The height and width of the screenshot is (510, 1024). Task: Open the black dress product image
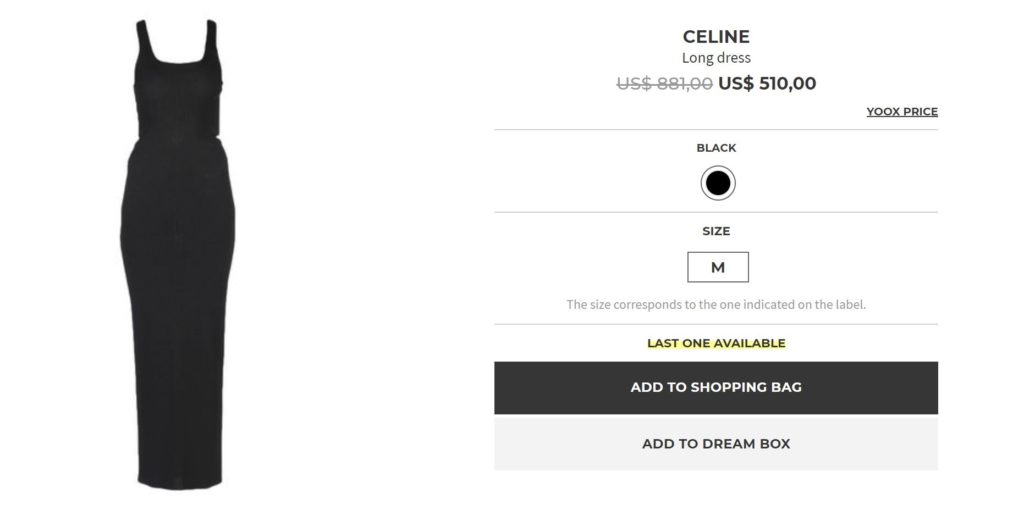(178, 250)
